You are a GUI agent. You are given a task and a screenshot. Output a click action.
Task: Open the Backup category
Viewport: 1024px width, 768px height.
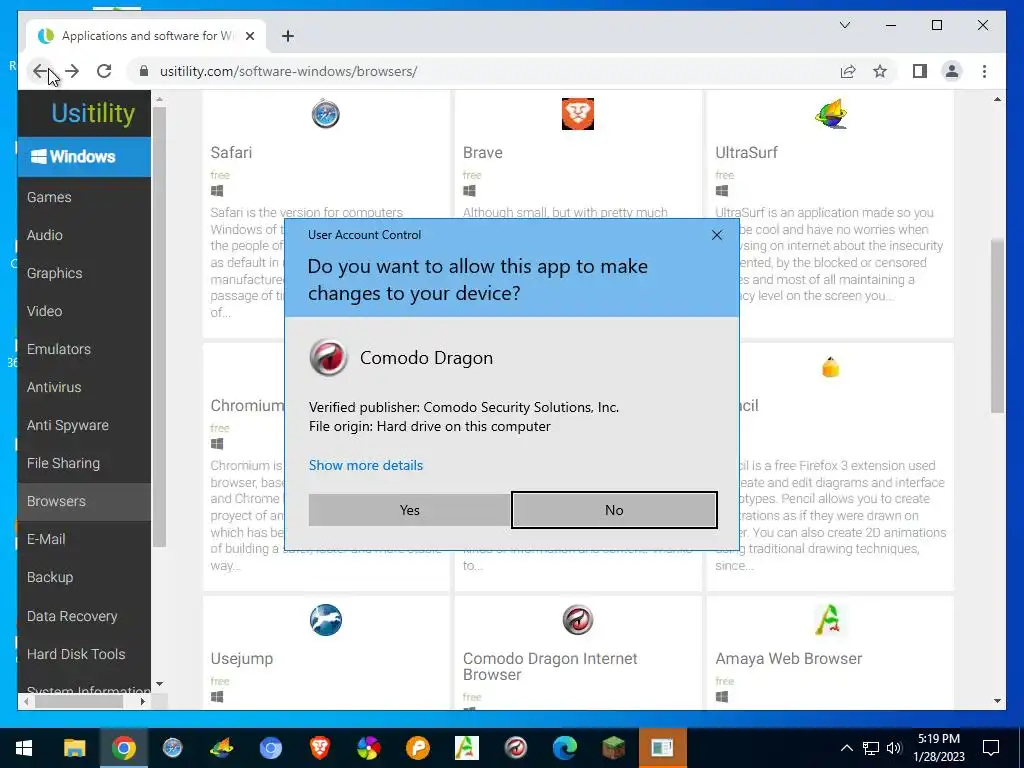[x=50, y=577]
